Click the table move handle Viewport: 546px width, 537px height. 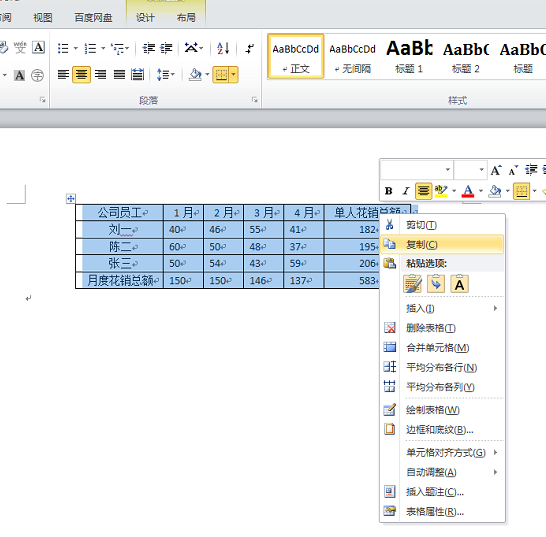pyautogui.click(x=71, y=199)
